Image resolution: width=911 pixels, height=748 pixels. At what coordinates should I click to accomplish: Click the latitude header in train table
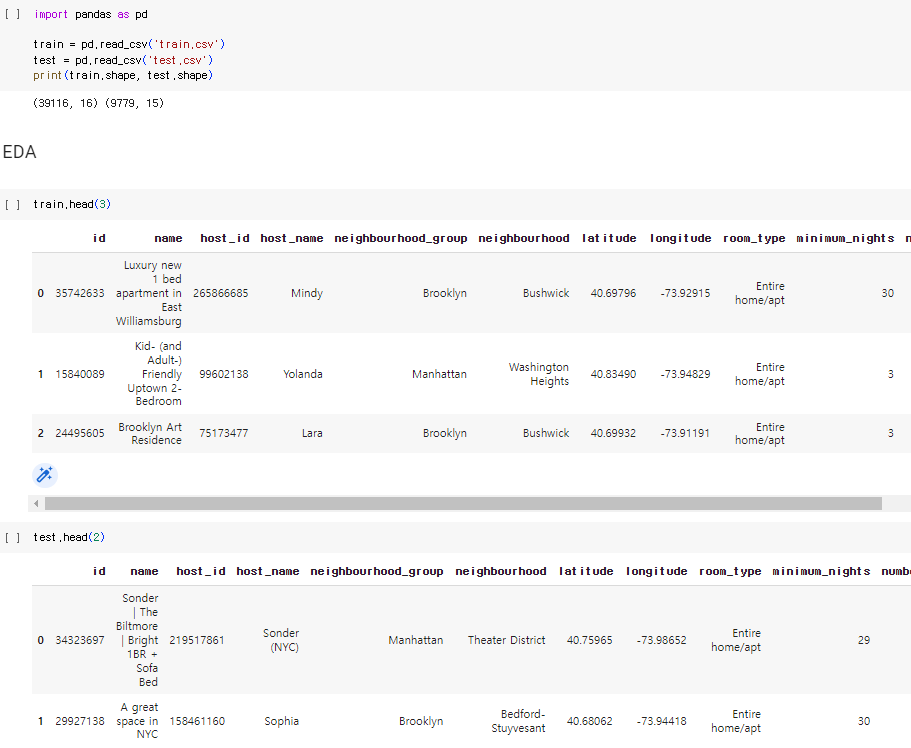point(609,238)
